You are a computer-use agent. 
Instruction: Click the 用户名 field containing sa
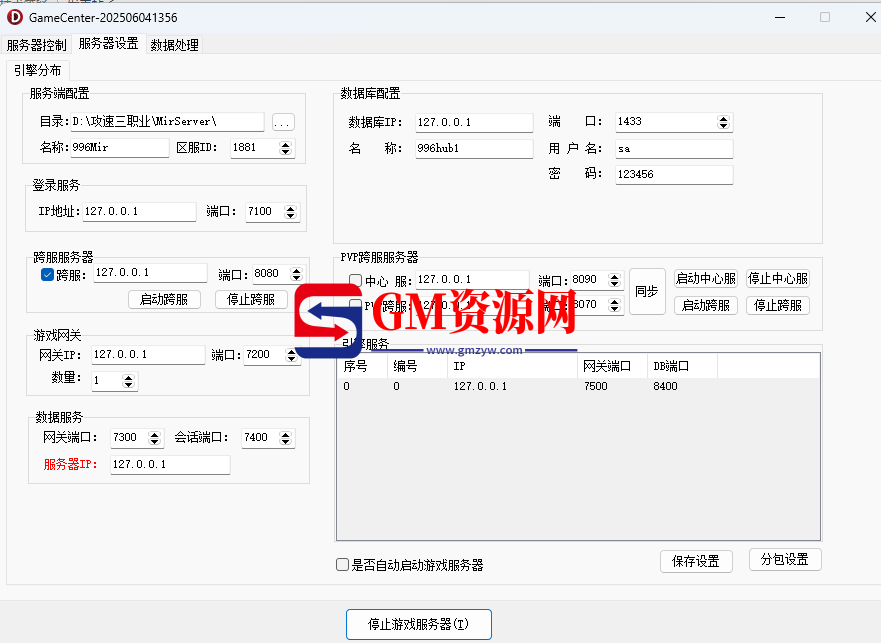click(x=674, y=149)
